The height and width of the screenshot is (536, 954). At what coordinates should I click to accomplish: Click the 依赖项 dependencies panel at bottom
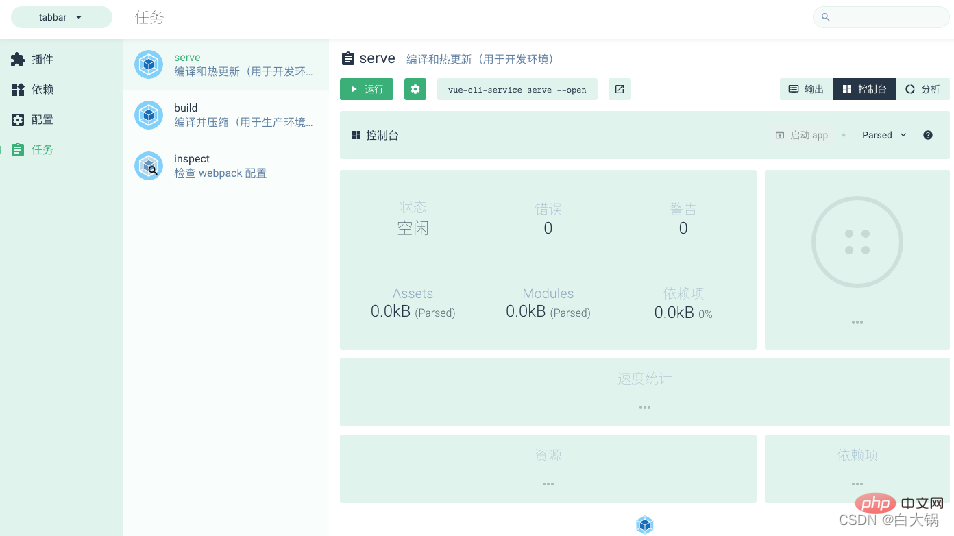pos(857,468)
